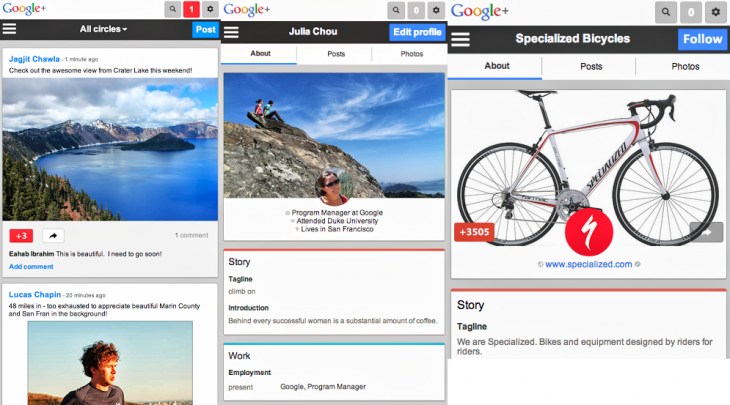Toggle the +3505 button on Specialized page
The height and width of the screenshot is (405, 730).
[x=472, y=232]
